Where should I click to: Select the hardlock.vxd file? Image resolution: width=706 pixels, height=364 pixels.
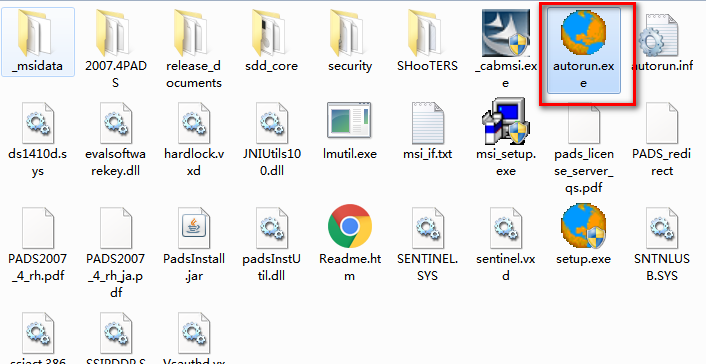194,140
